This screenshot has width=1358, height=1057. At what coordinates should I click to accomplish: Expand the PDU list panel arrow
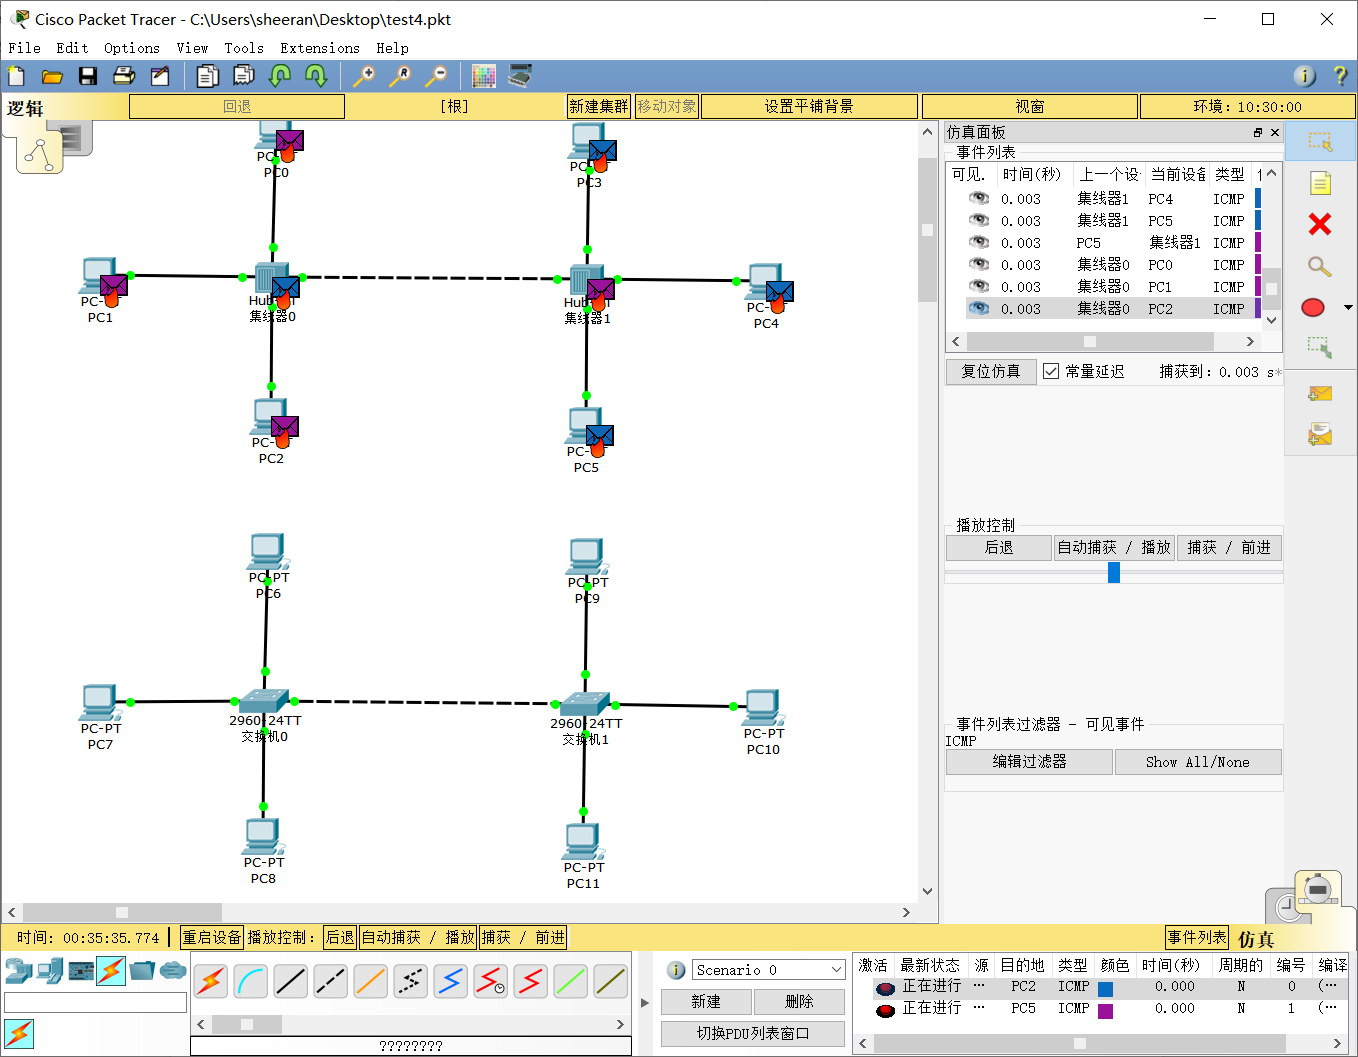point(644,1002)
